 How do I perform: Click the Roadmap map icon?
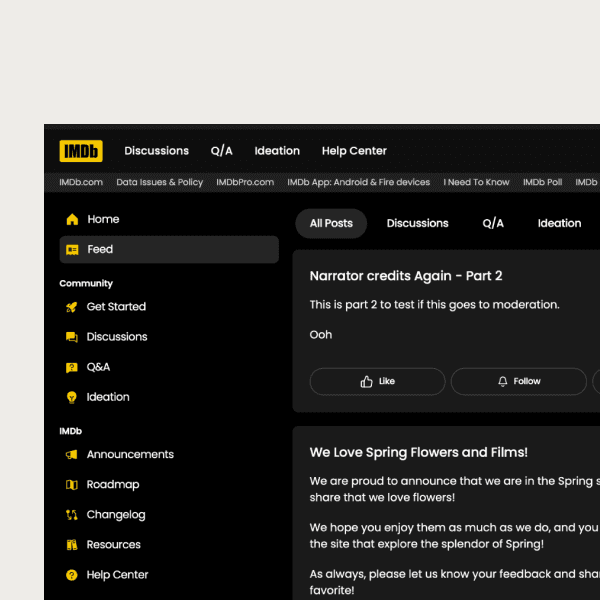(72, 485)
